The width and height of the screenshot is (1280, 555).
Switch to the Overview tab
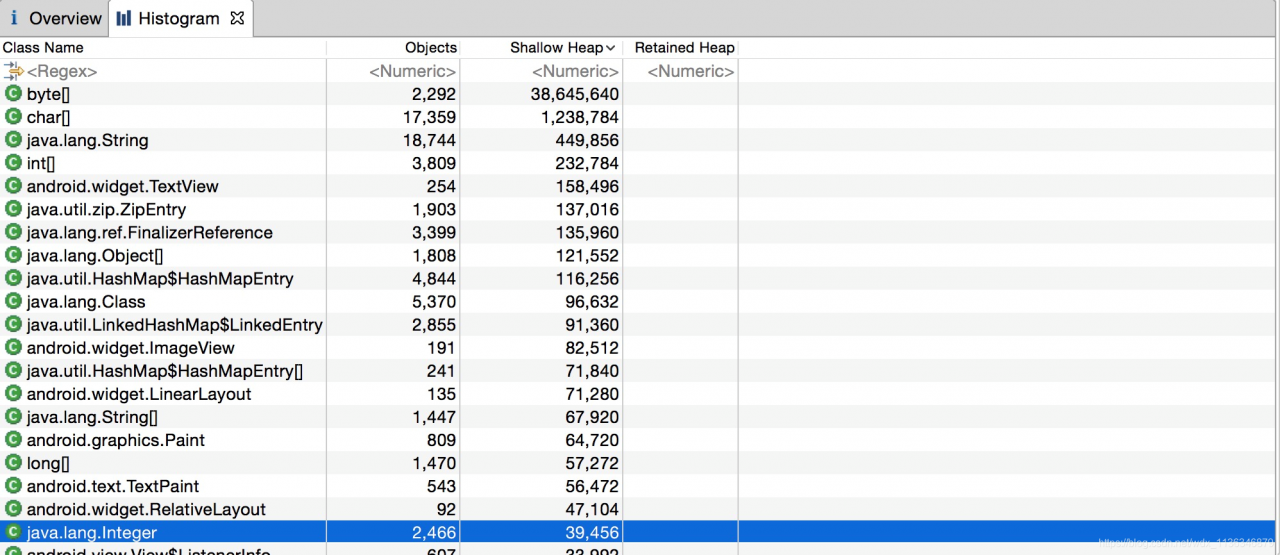click(55, 18)
